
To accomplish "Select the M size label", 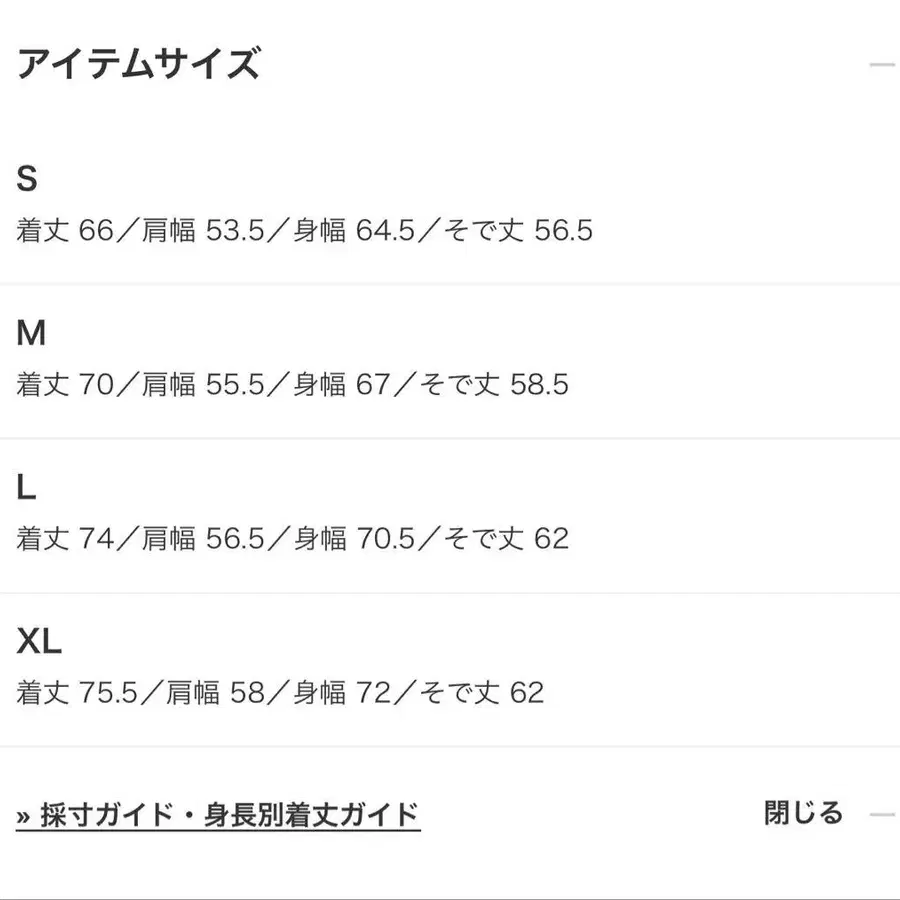I will click(31, 332).
